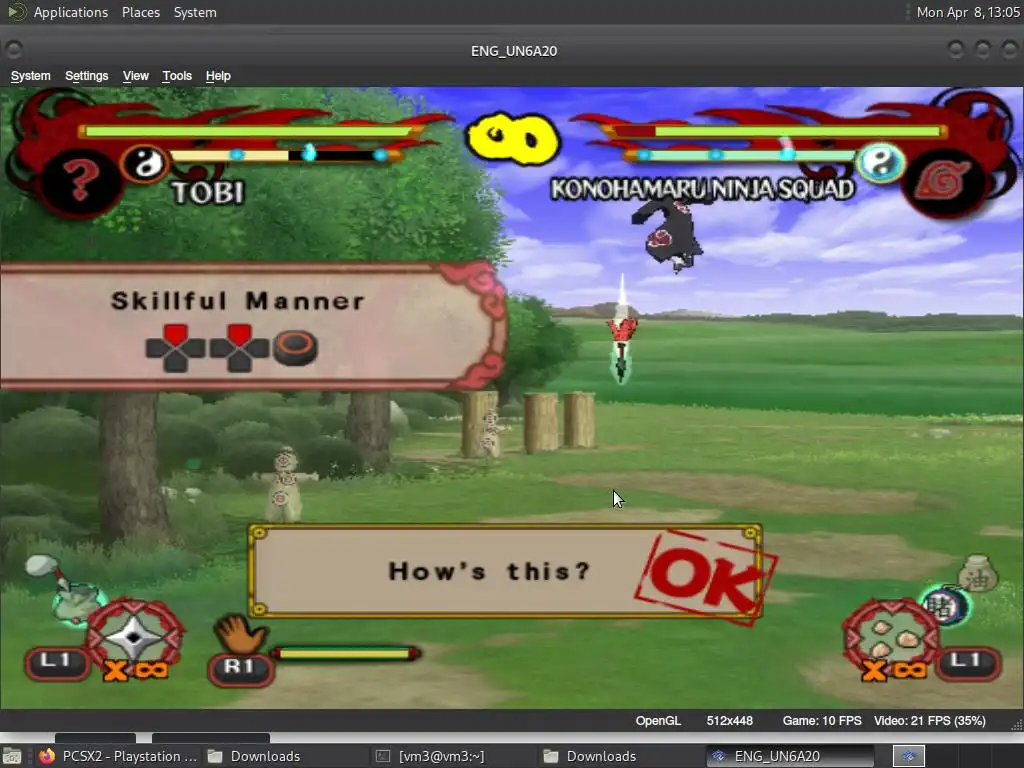Click the show desktop icon in taskbar
1024x768 pixels.
[12, 756]
